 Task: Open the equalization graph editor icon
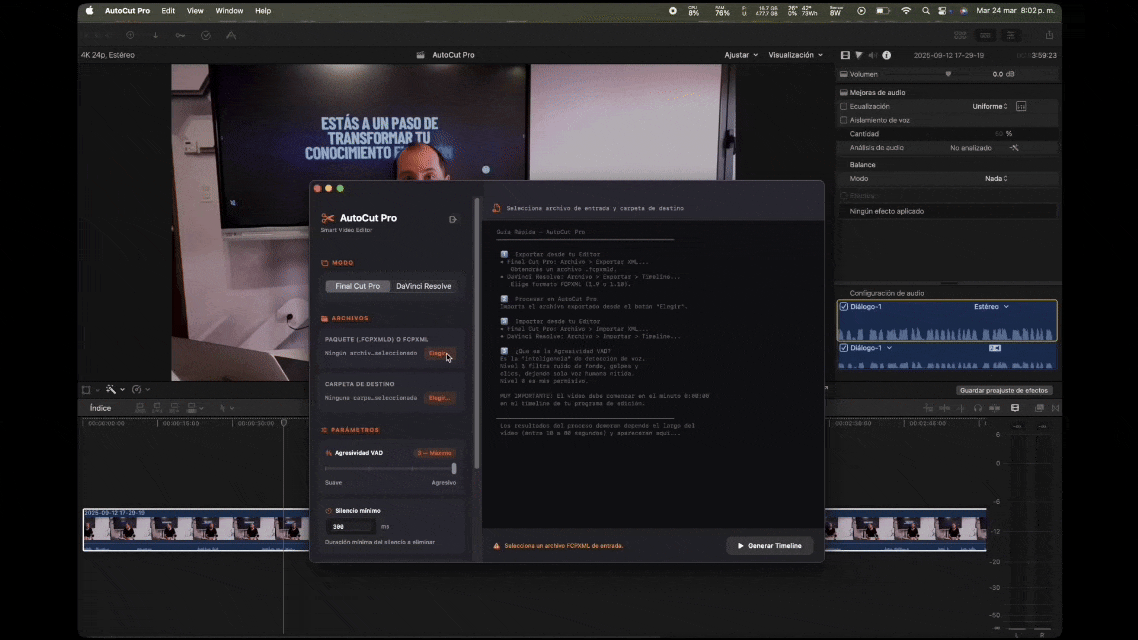click(x=1021, y=106)
